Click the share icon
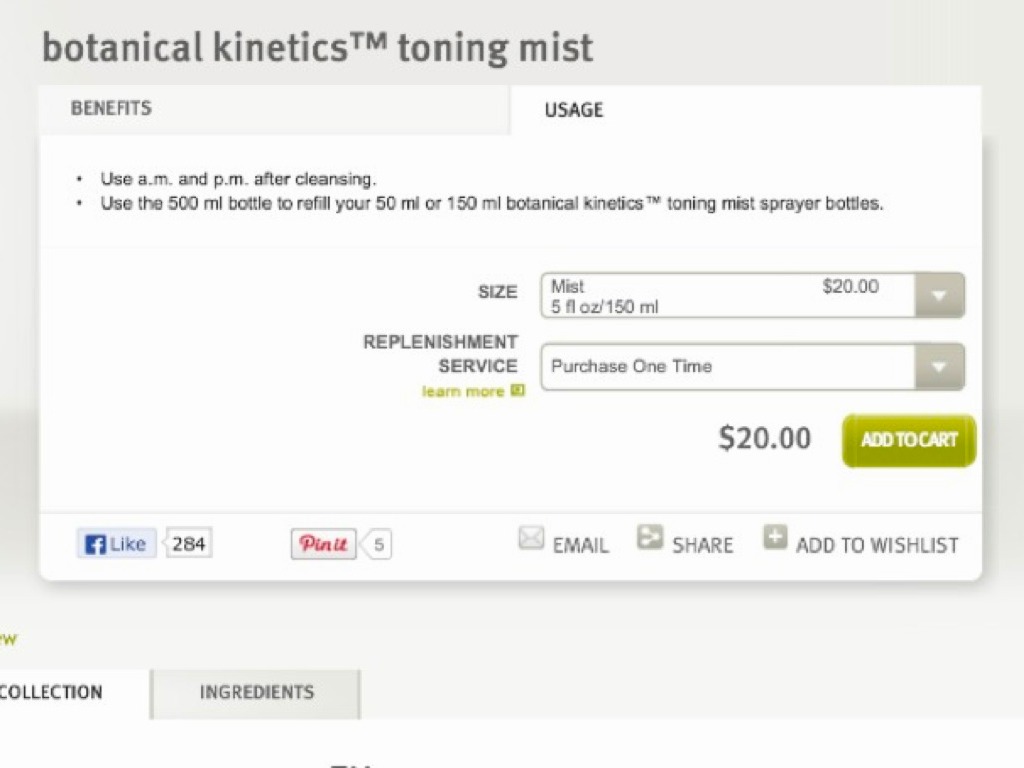The image size is (1024, 768). 650,539
